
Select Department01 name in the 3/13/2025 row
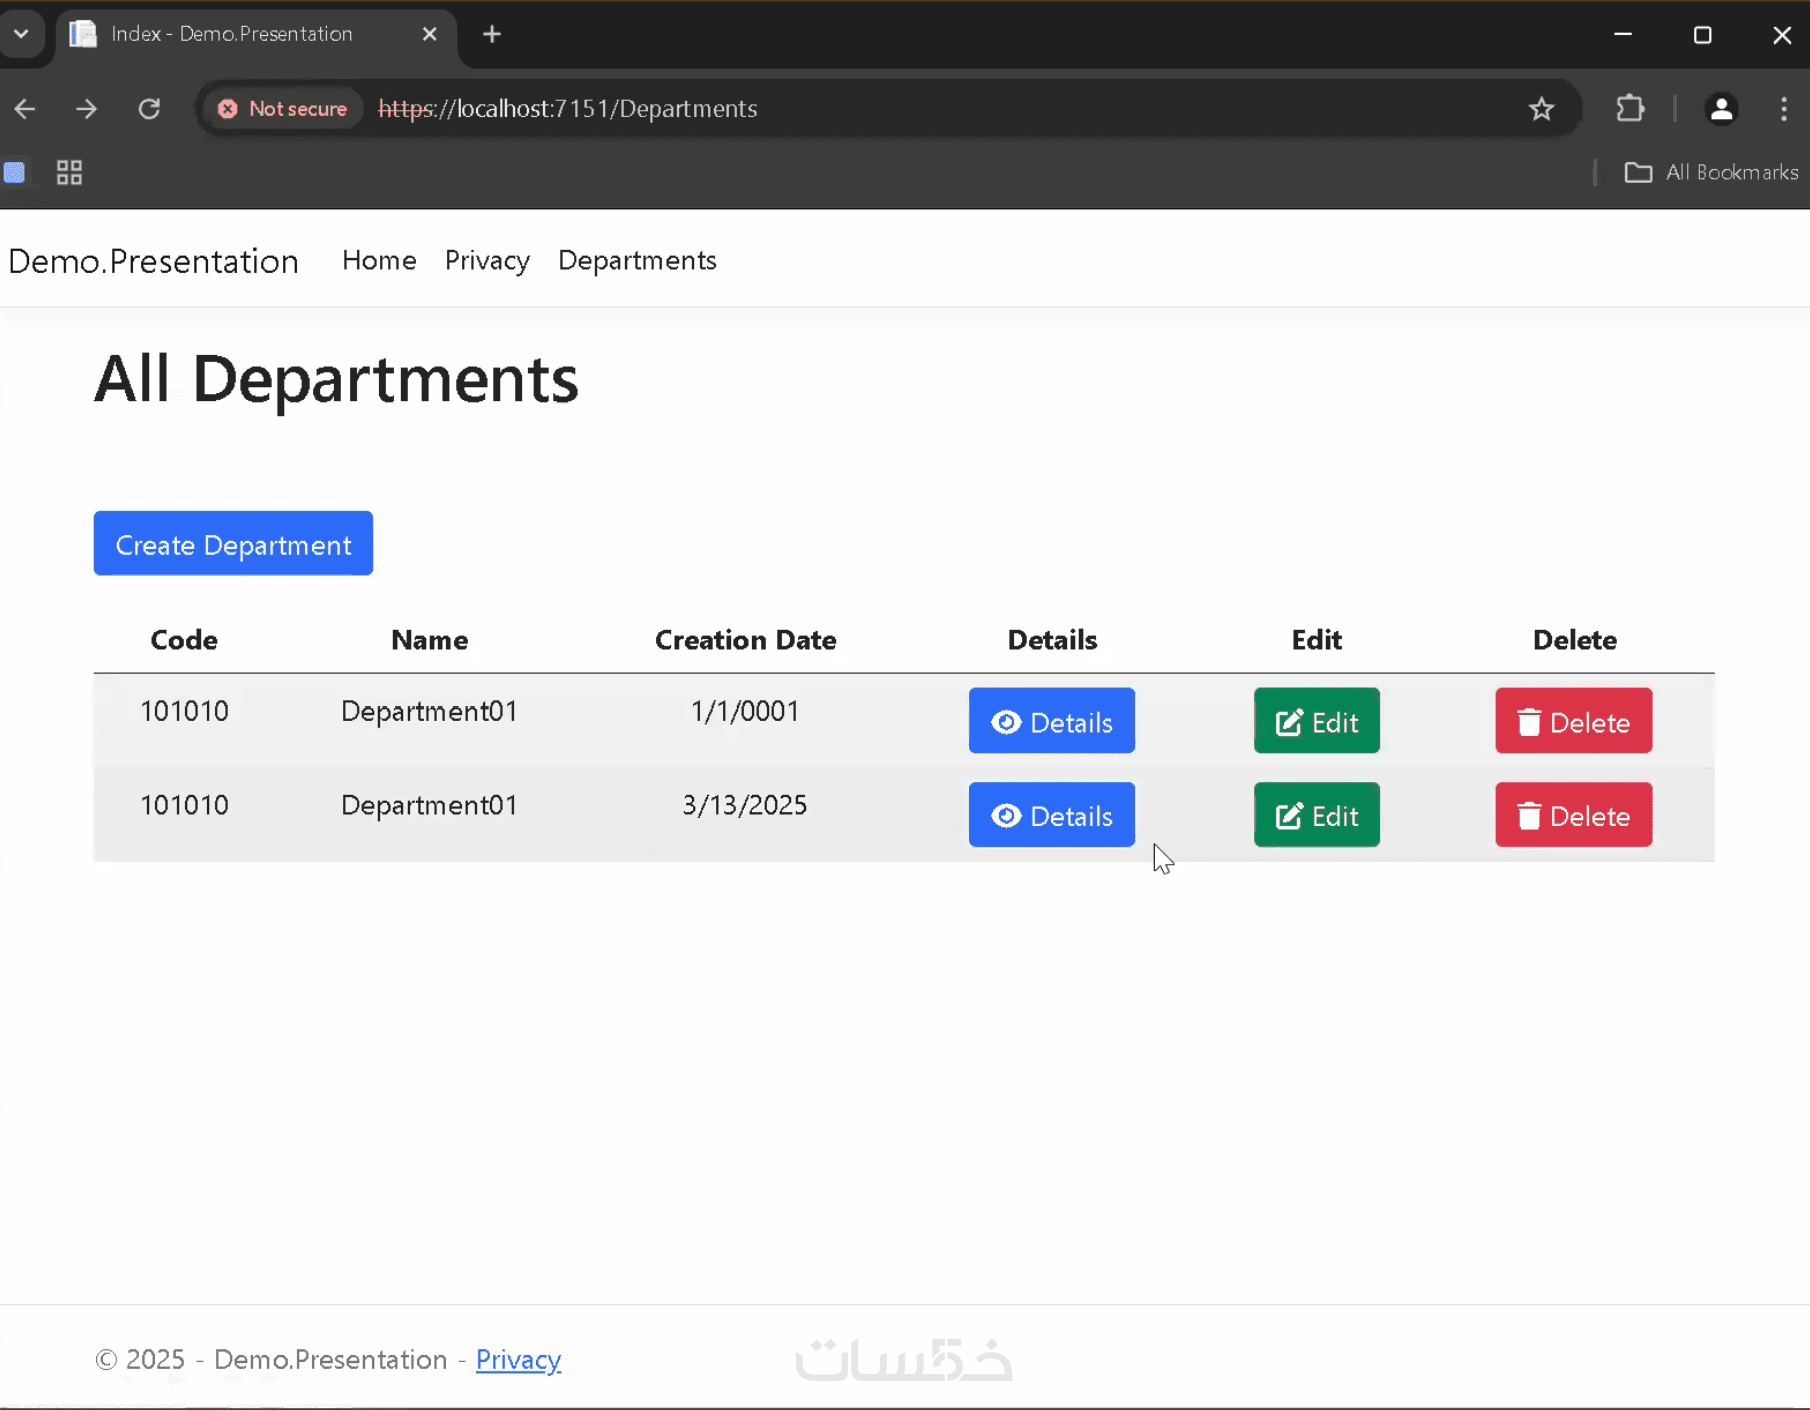pyautogui.click(x=430, y=805)
